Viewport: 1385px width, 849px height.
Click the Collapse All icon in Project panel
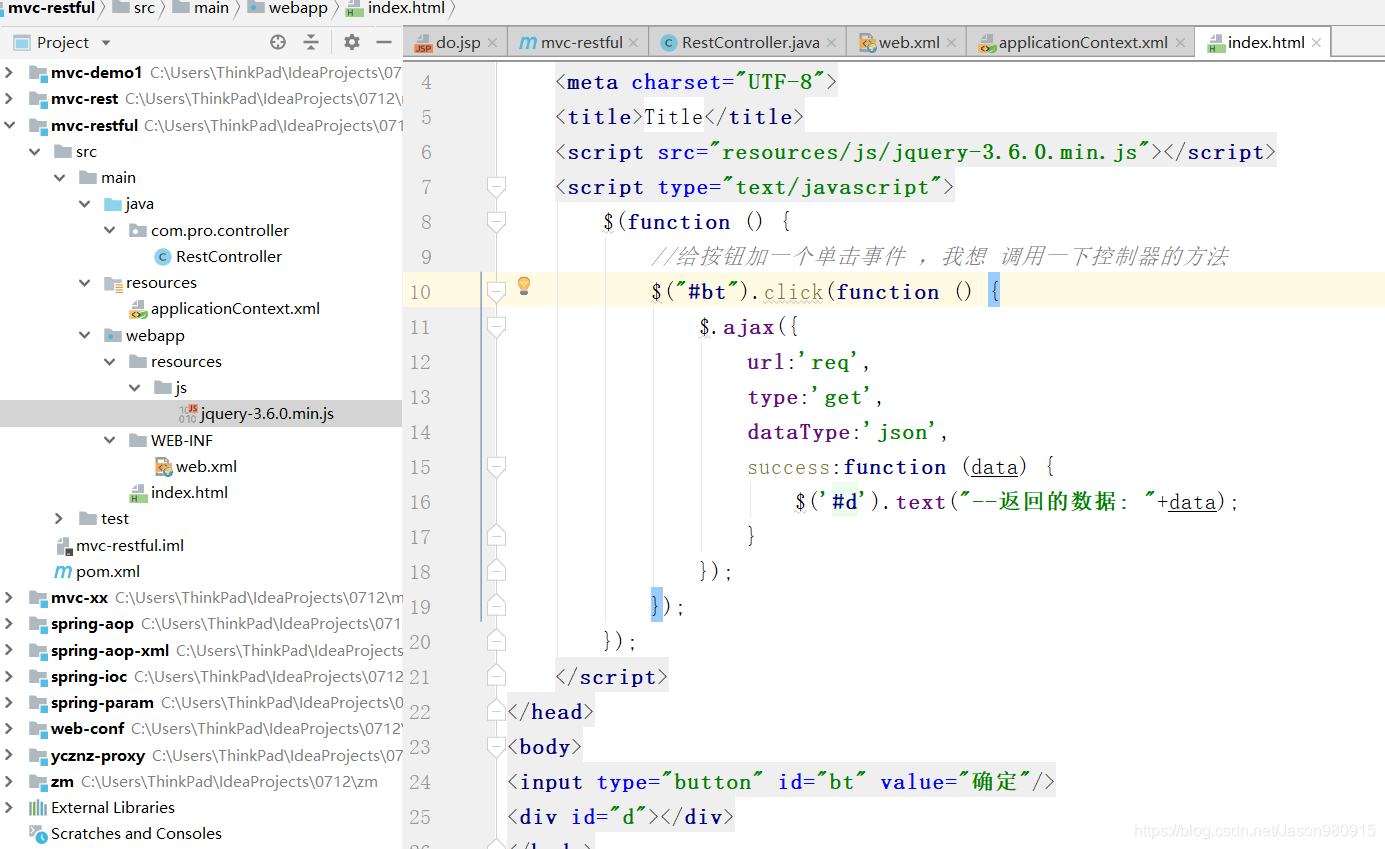tap(311, 42)
